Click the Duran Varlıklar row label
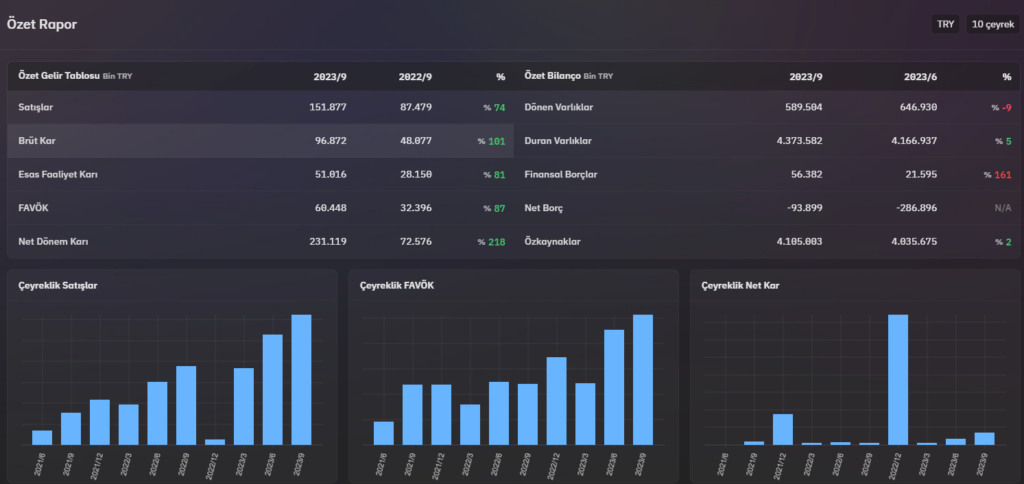Screen dimensions: 1024x484 pyautogui.click(x=558, y=140)
